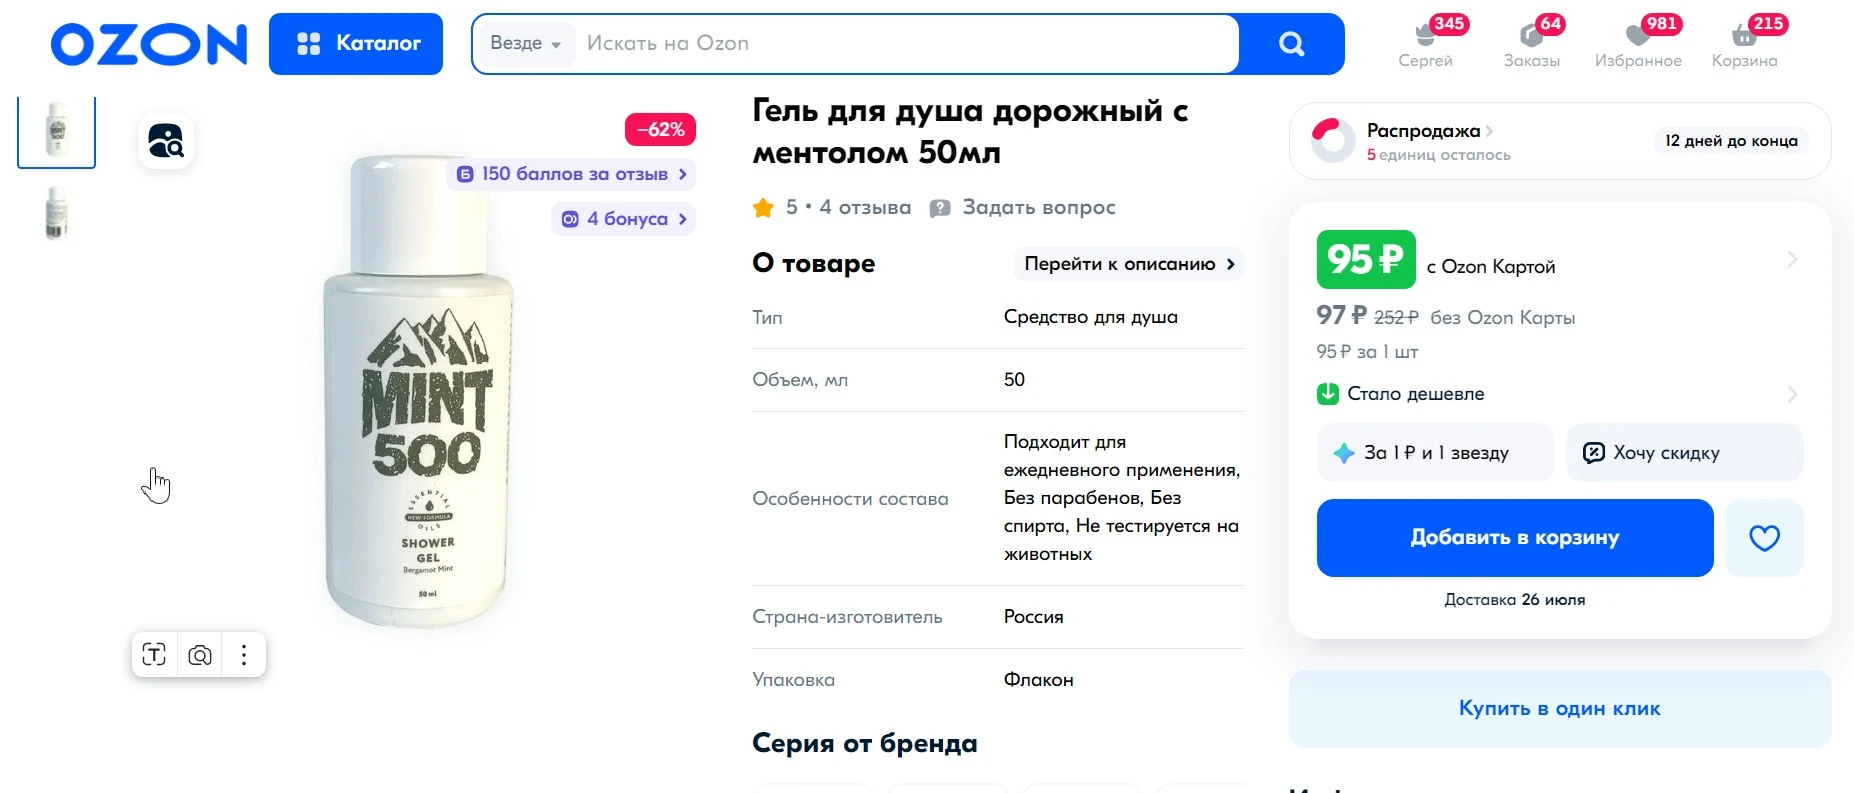Click the -62% discount badge

coord(660,130)
